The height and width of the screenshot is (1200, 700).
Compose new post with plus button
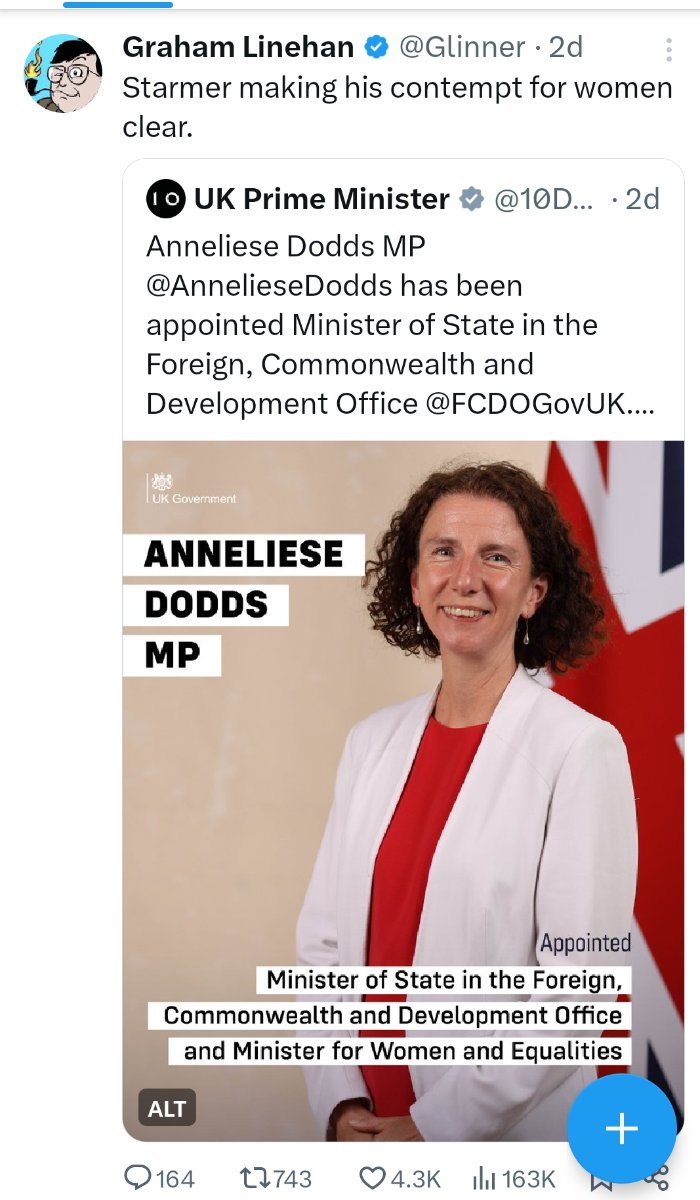coord(621,1129)
